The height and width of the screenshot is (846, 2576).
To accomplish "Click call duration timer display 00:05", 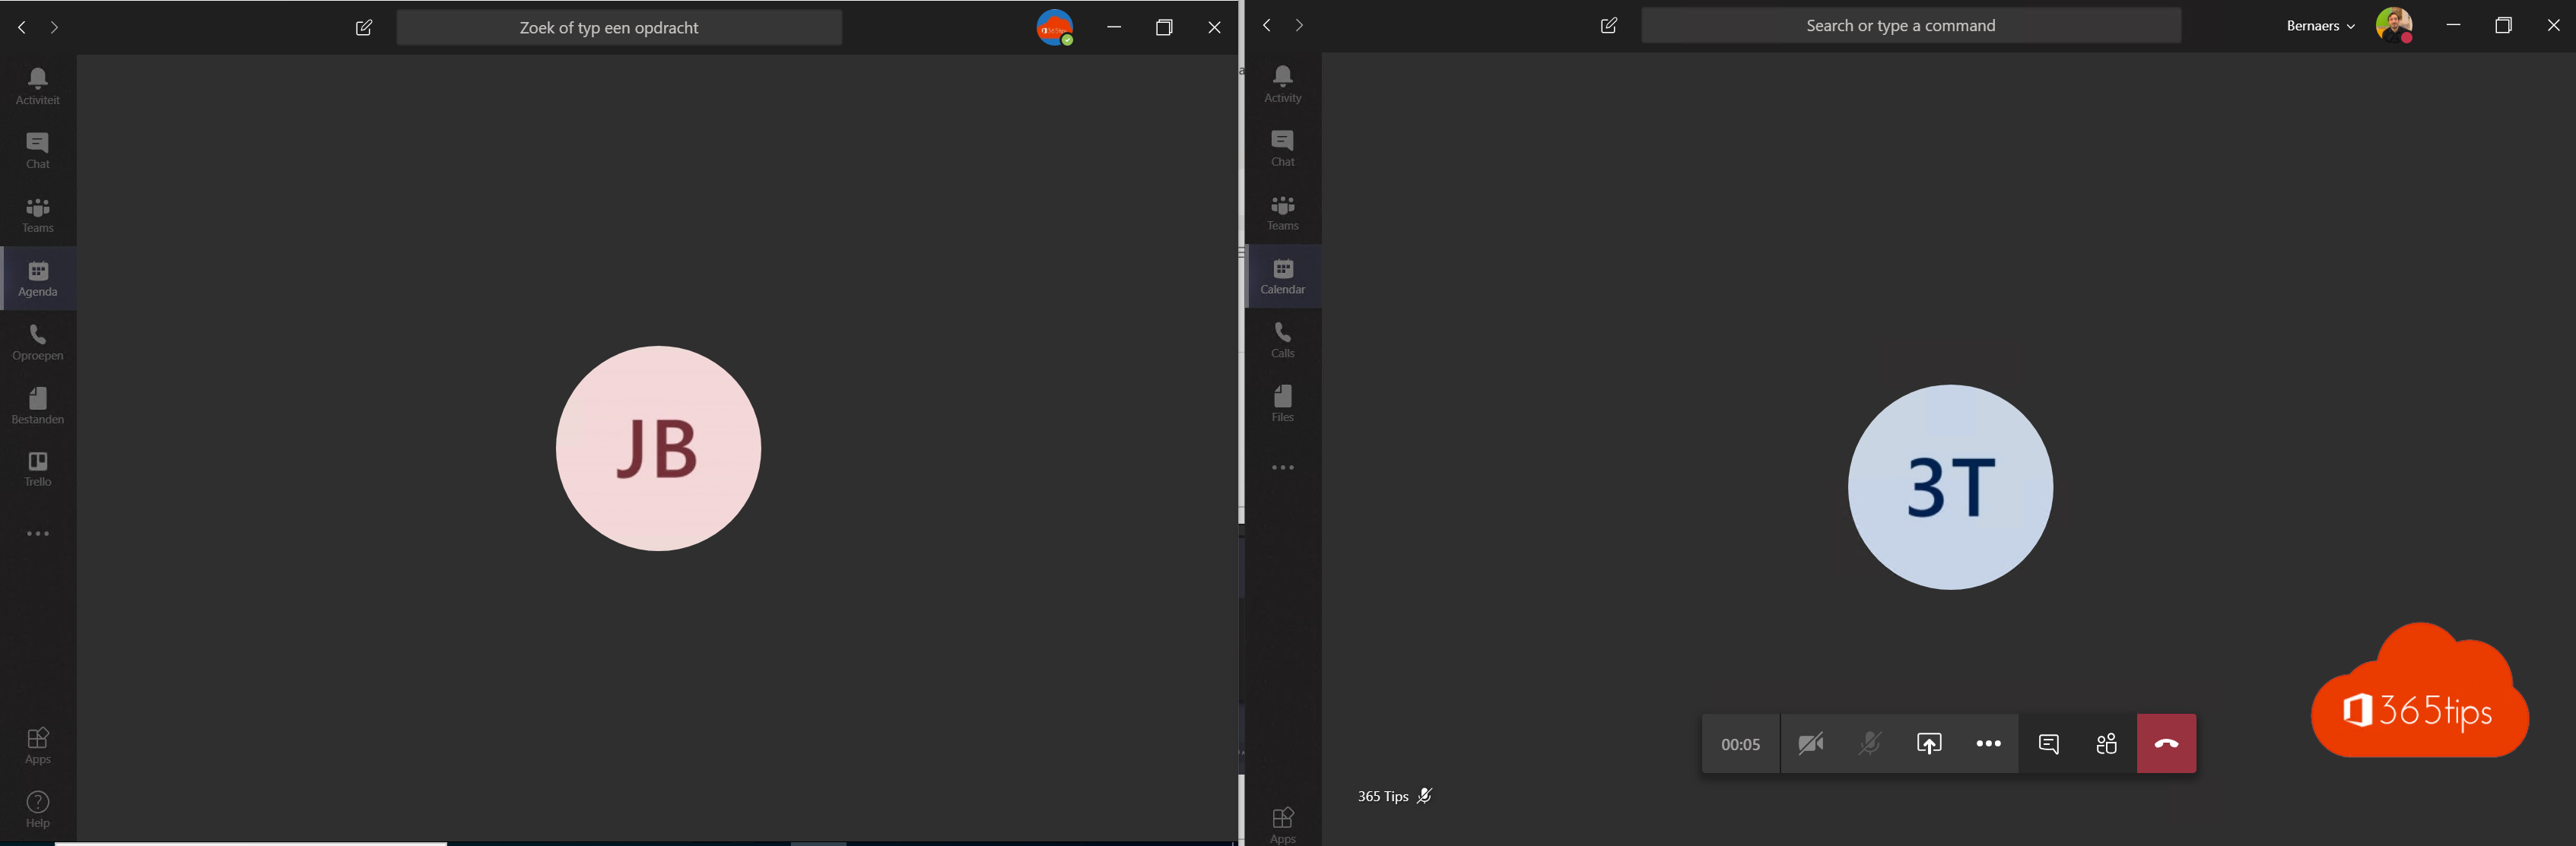I will [1740, 744].
